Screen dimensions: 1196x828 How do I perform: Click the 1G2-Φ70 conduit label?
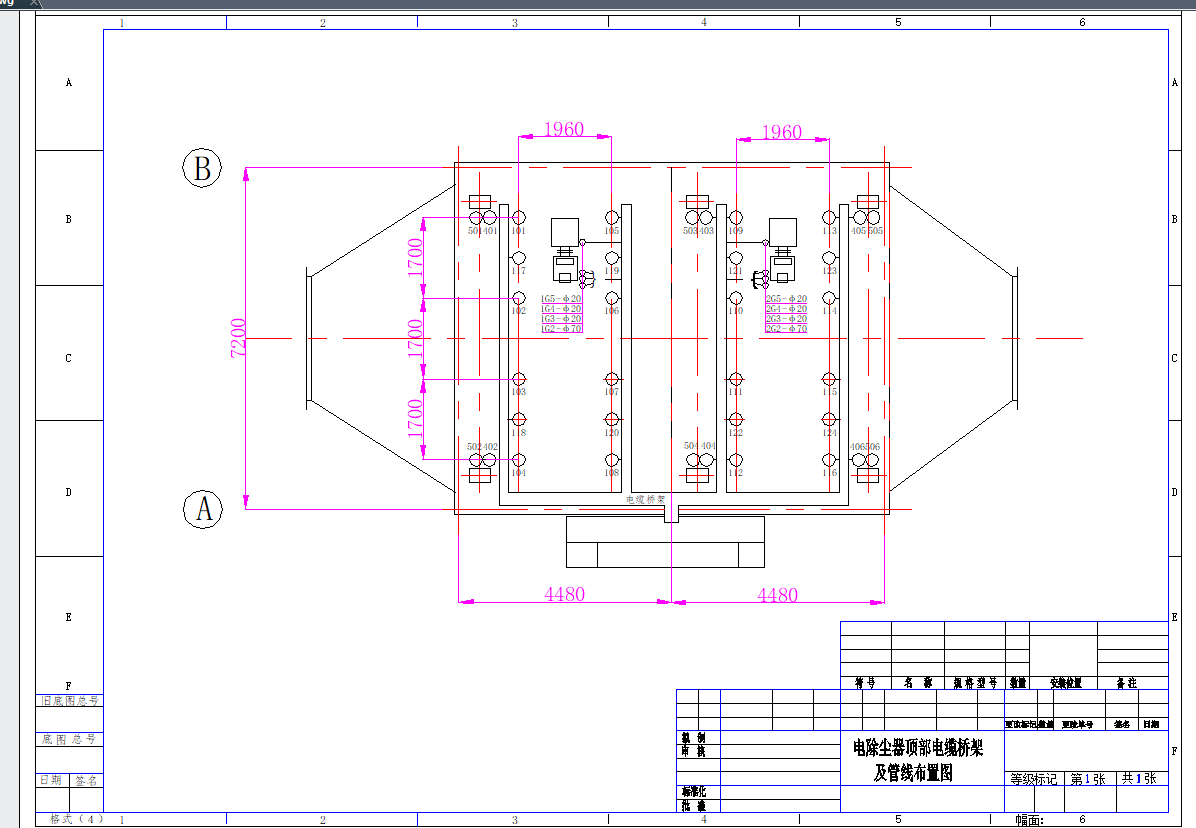tap(561, 329)
